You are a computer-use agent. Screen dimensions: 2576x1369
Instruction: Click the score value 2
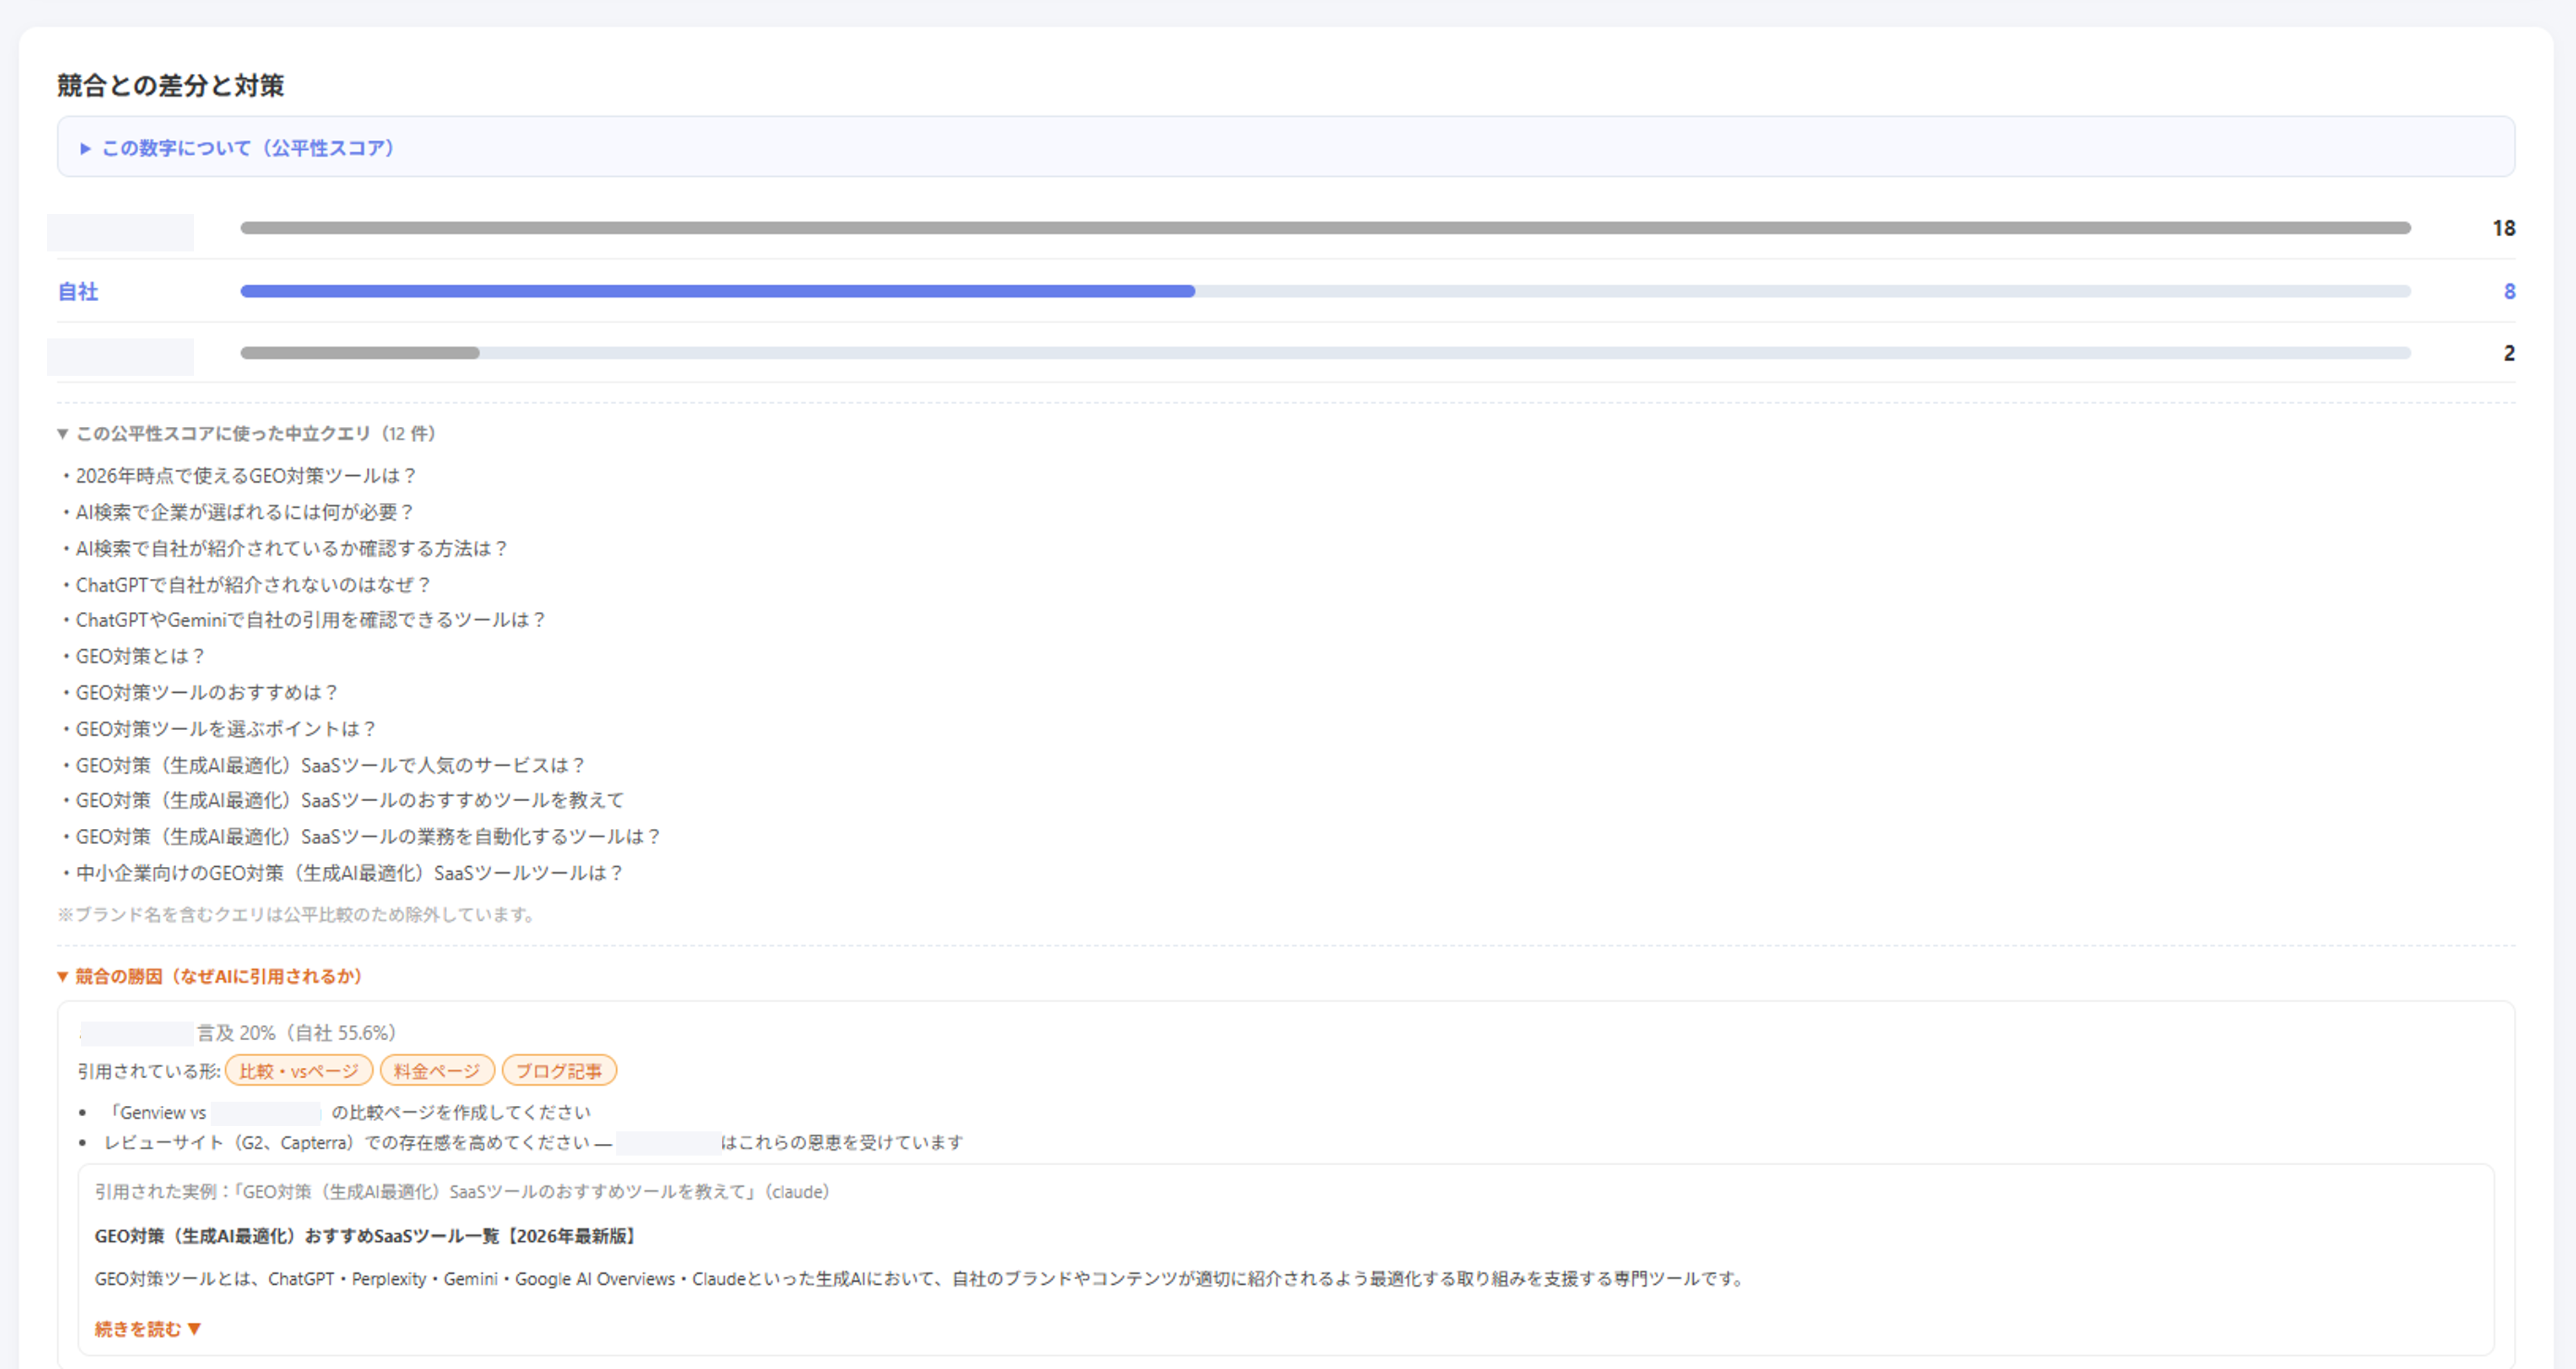(x=2509, y=353)
